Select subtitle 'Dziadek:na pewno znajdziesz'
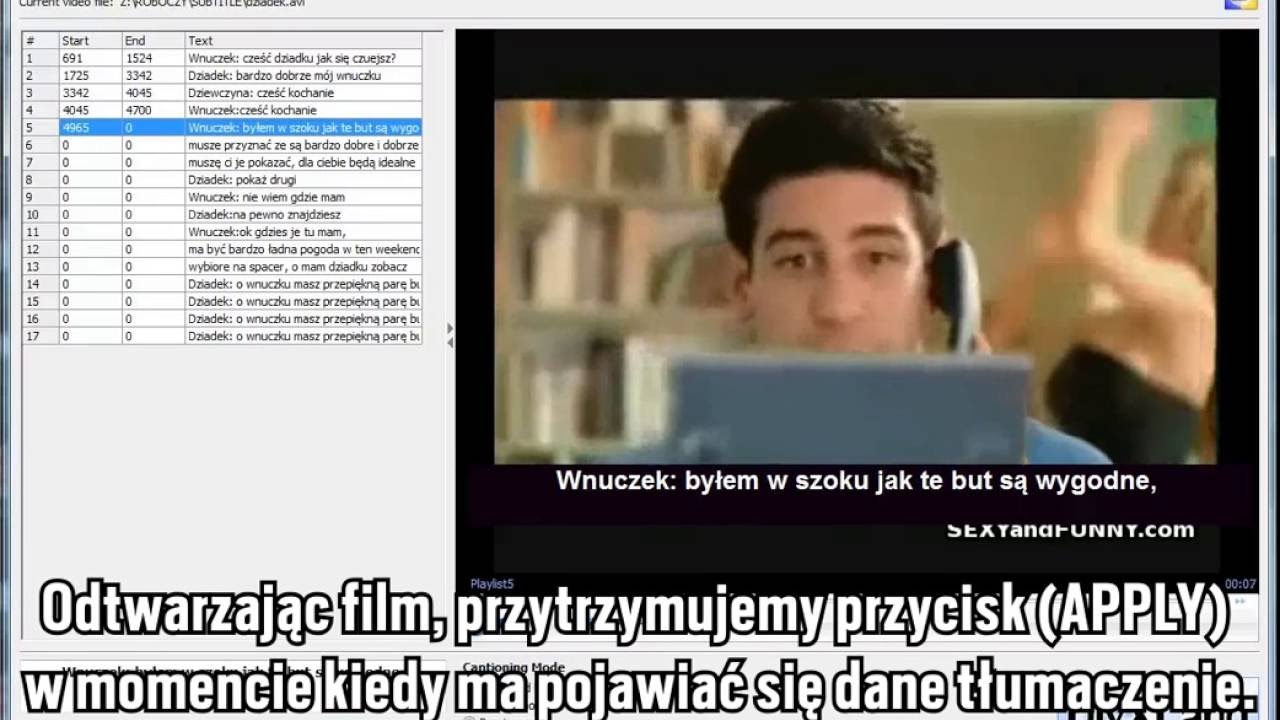Viewport: 1280px width, 720px height. [x=264, y=214]
